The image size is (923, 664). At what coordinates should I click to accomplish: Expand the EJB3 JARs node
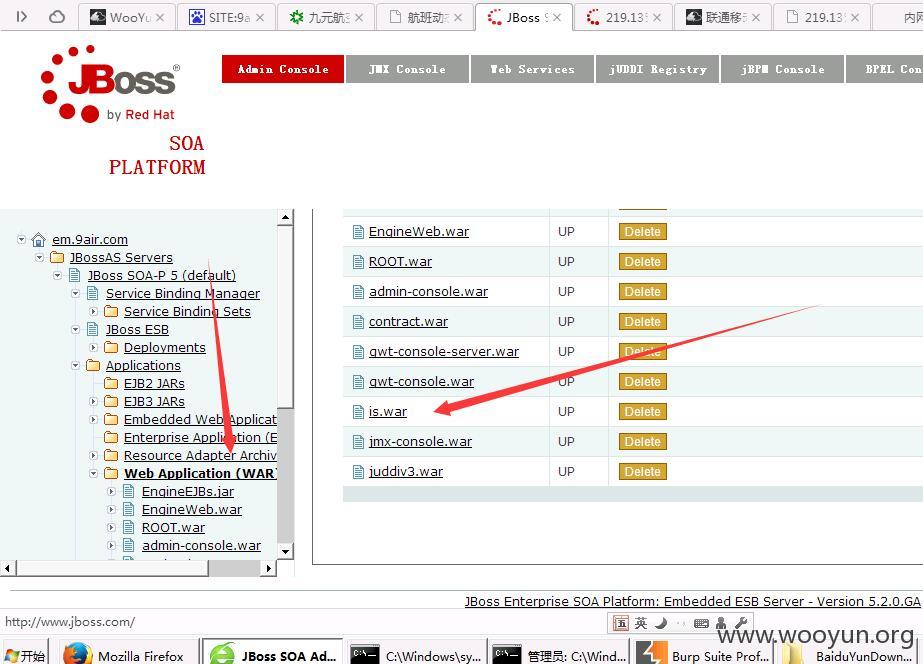tap(93, 401)
